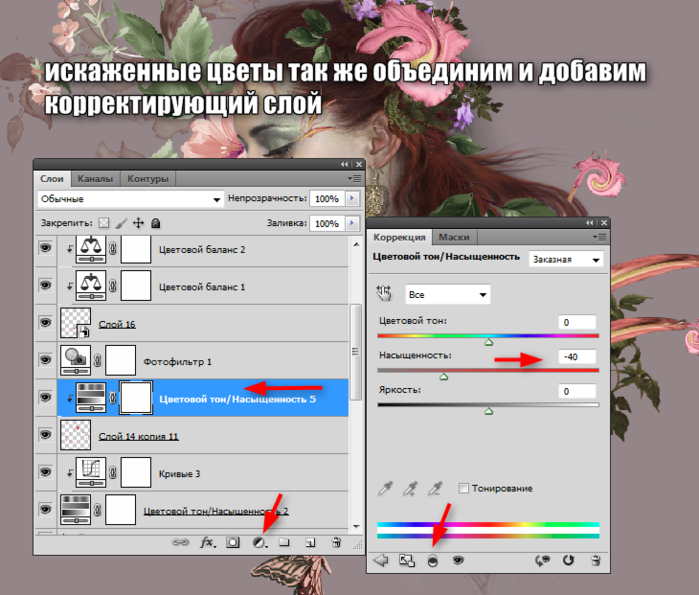Image resolution: width=699 pixels, height=595 pixels.
Task: Switch panel to expanded view icon
Action: click(407, 560)
